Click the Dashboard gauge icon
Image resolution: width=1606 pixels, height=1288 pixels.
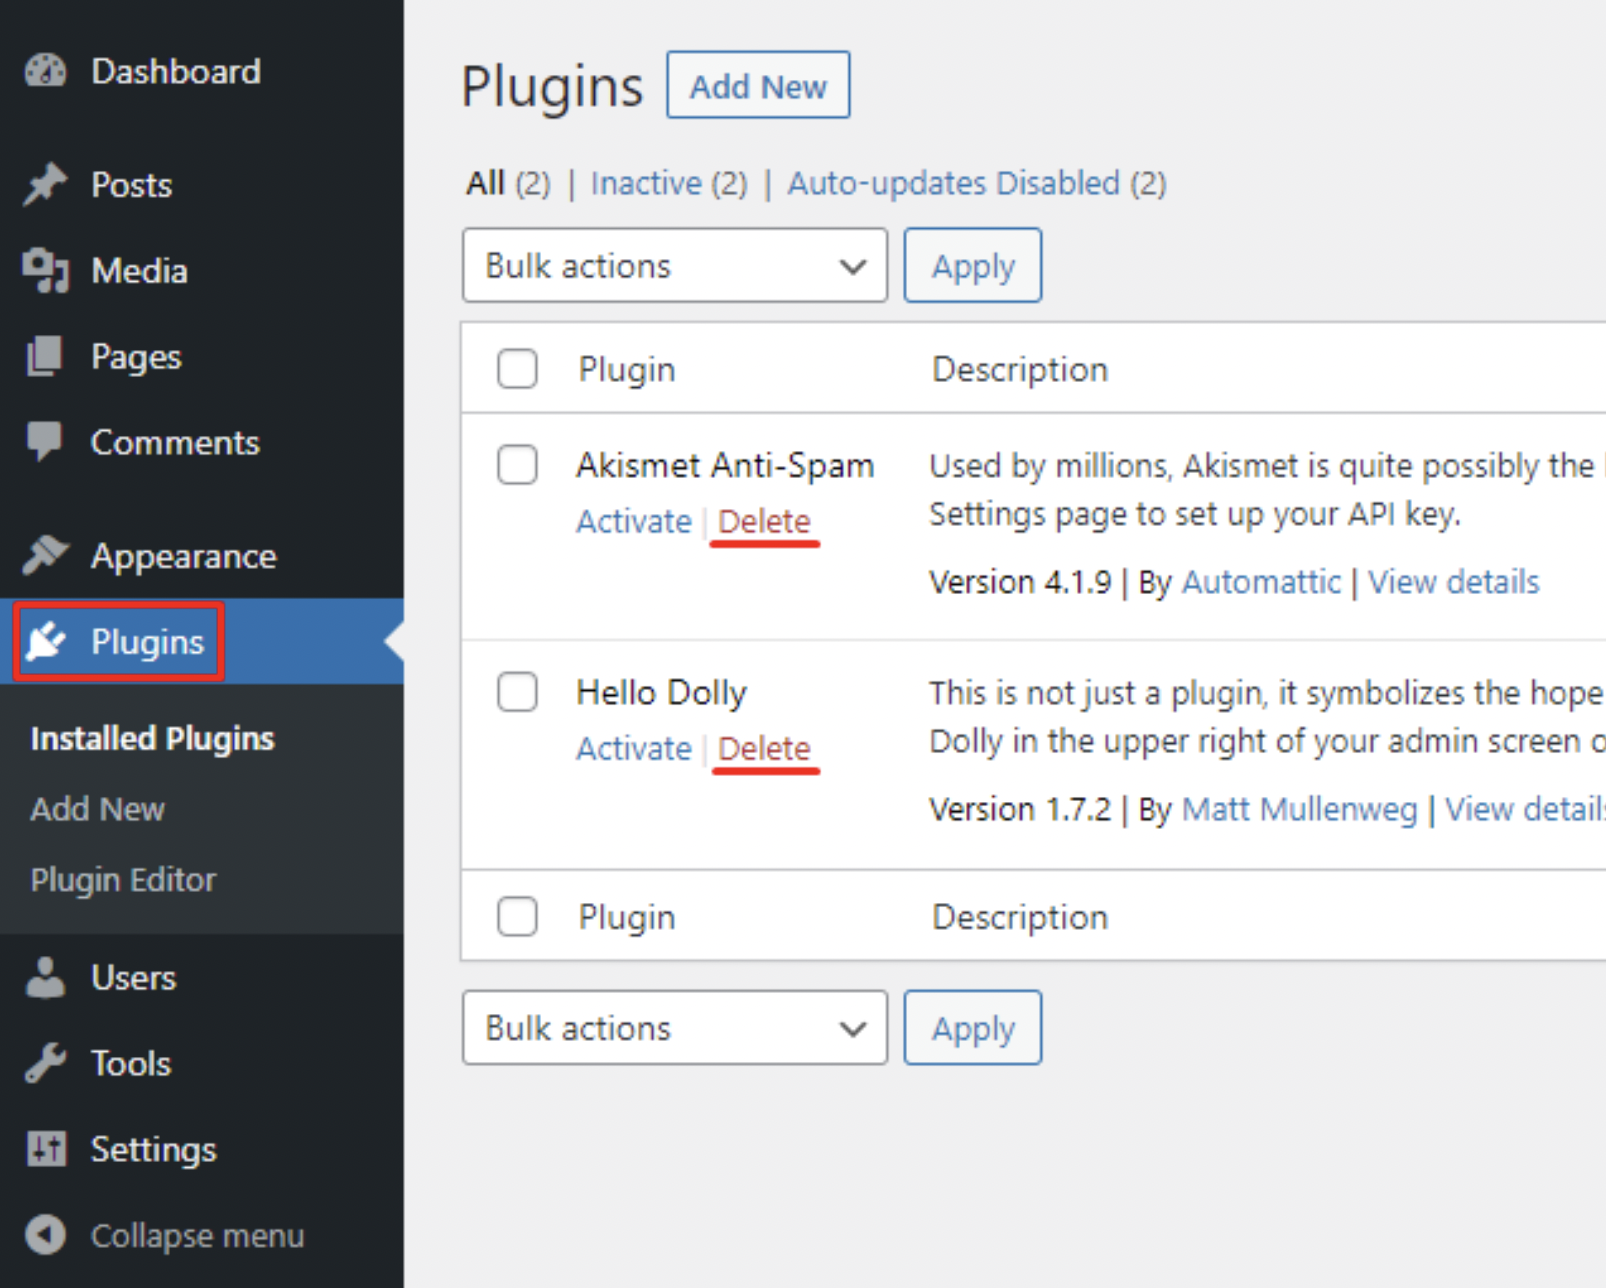click(45, 71)
